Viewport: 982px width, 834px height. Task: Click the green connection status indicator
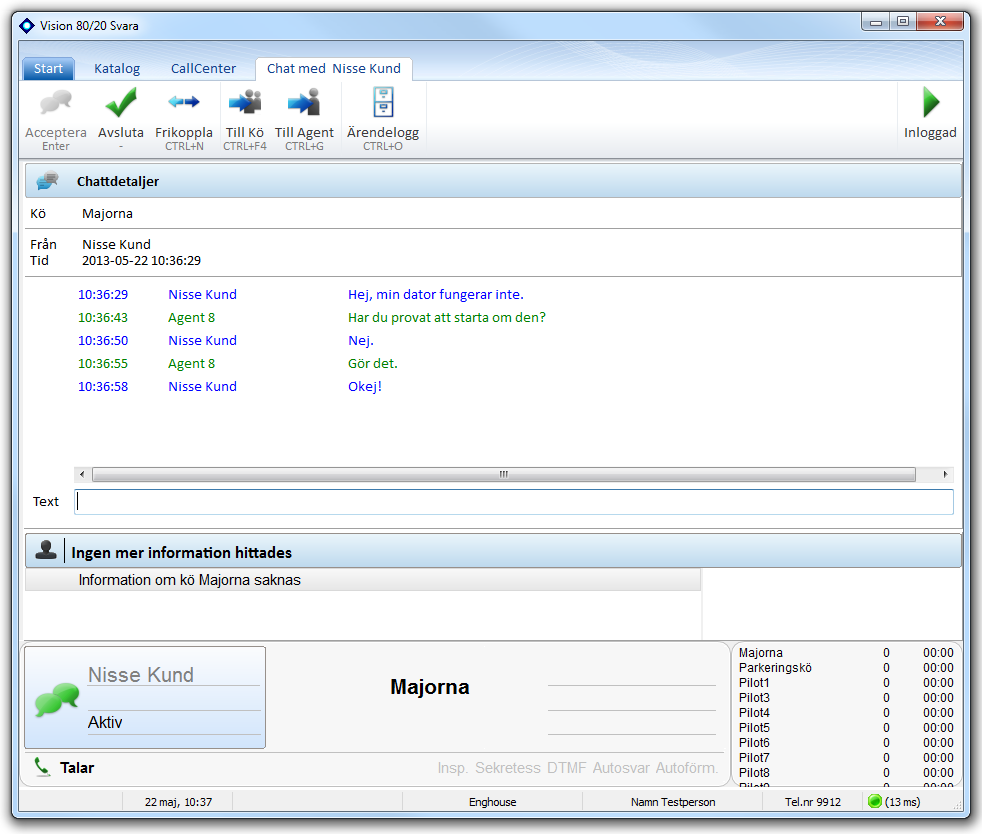tap(875, 801)
